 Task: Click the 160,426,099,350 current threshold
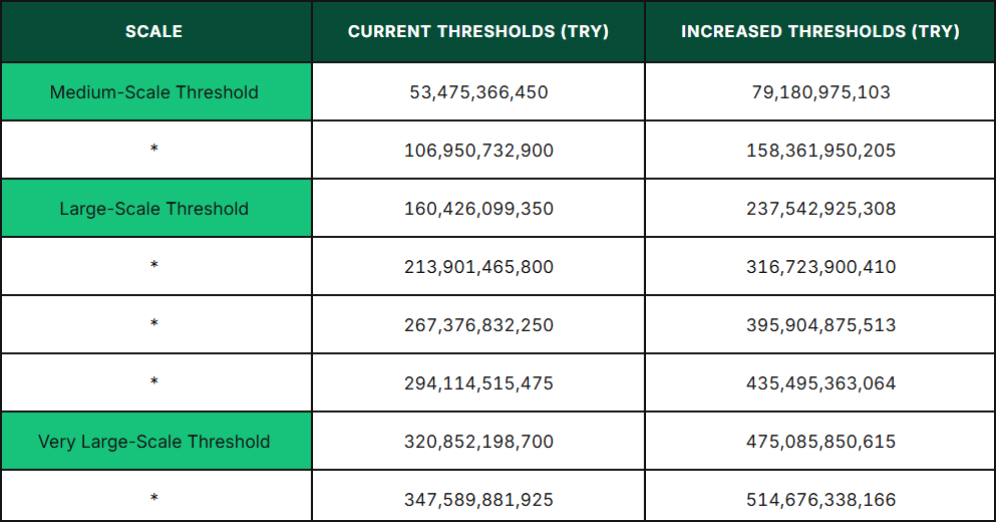478,209
